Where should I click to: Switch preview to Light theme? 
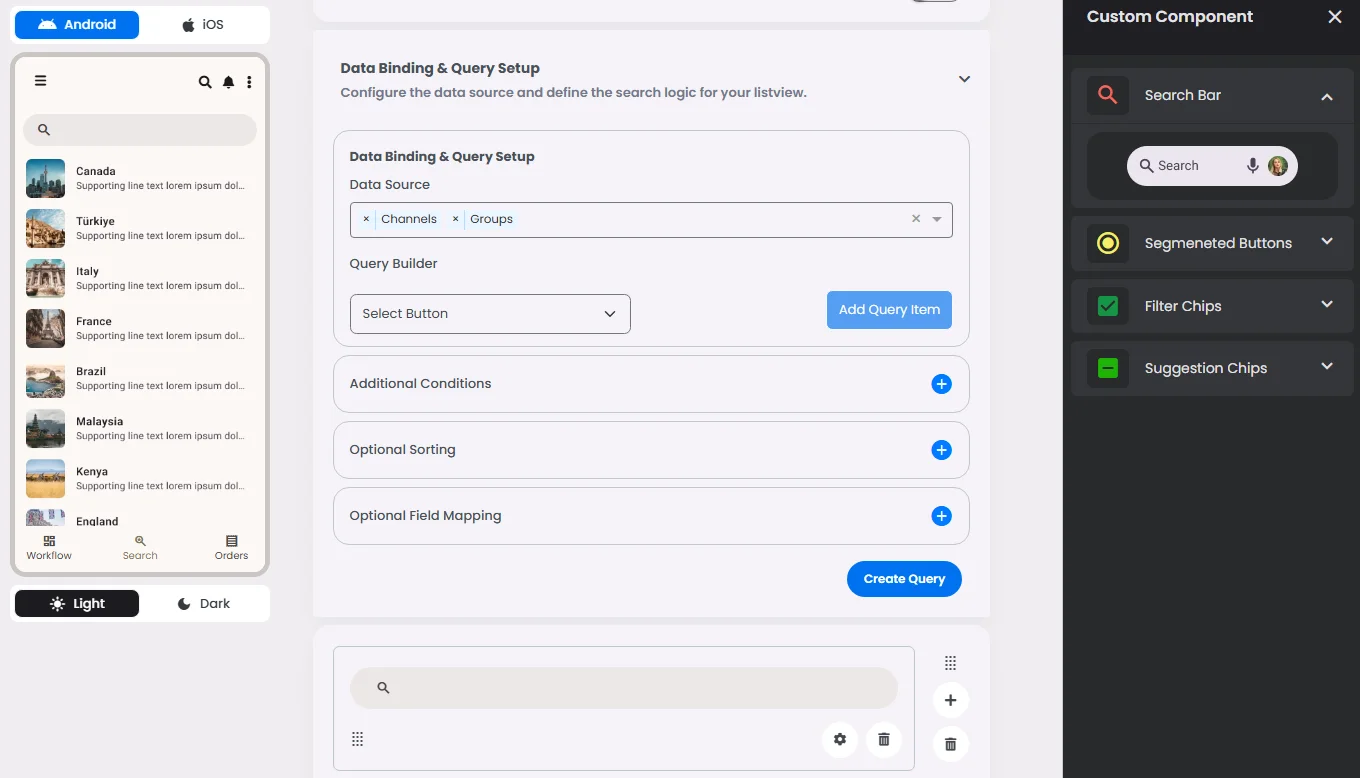coord(77,604)
